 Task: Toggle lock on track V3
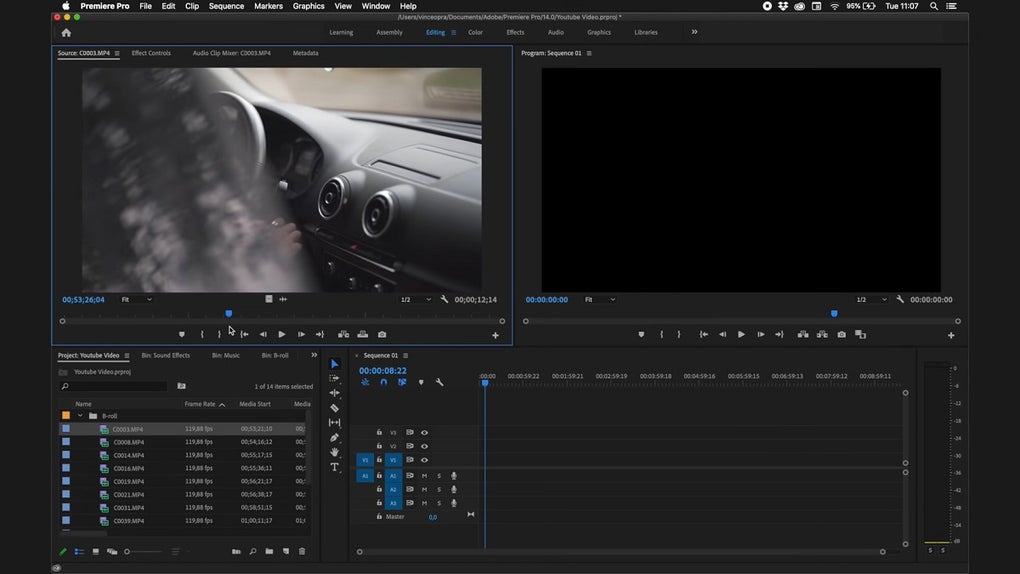coord(379,432)
